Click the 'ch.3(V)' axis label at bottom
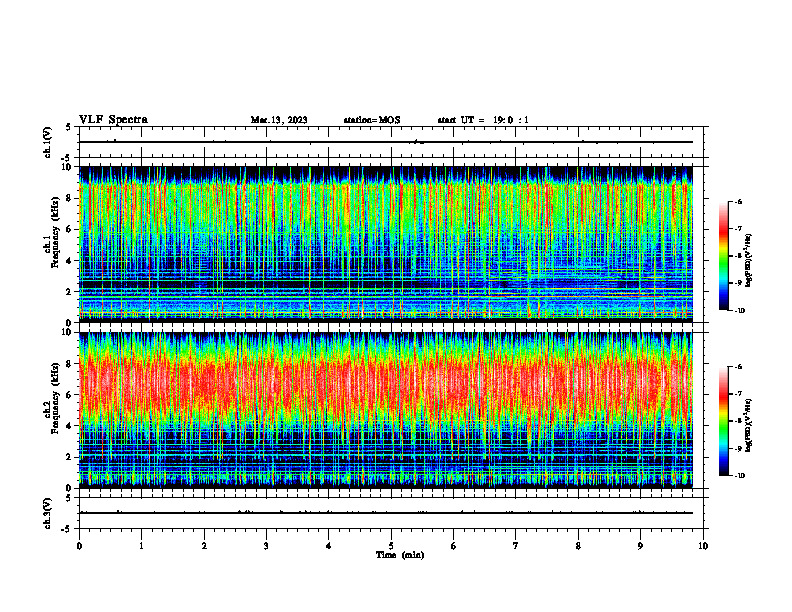792x612 pixels. pyautogui.click(x=47, y=513)
